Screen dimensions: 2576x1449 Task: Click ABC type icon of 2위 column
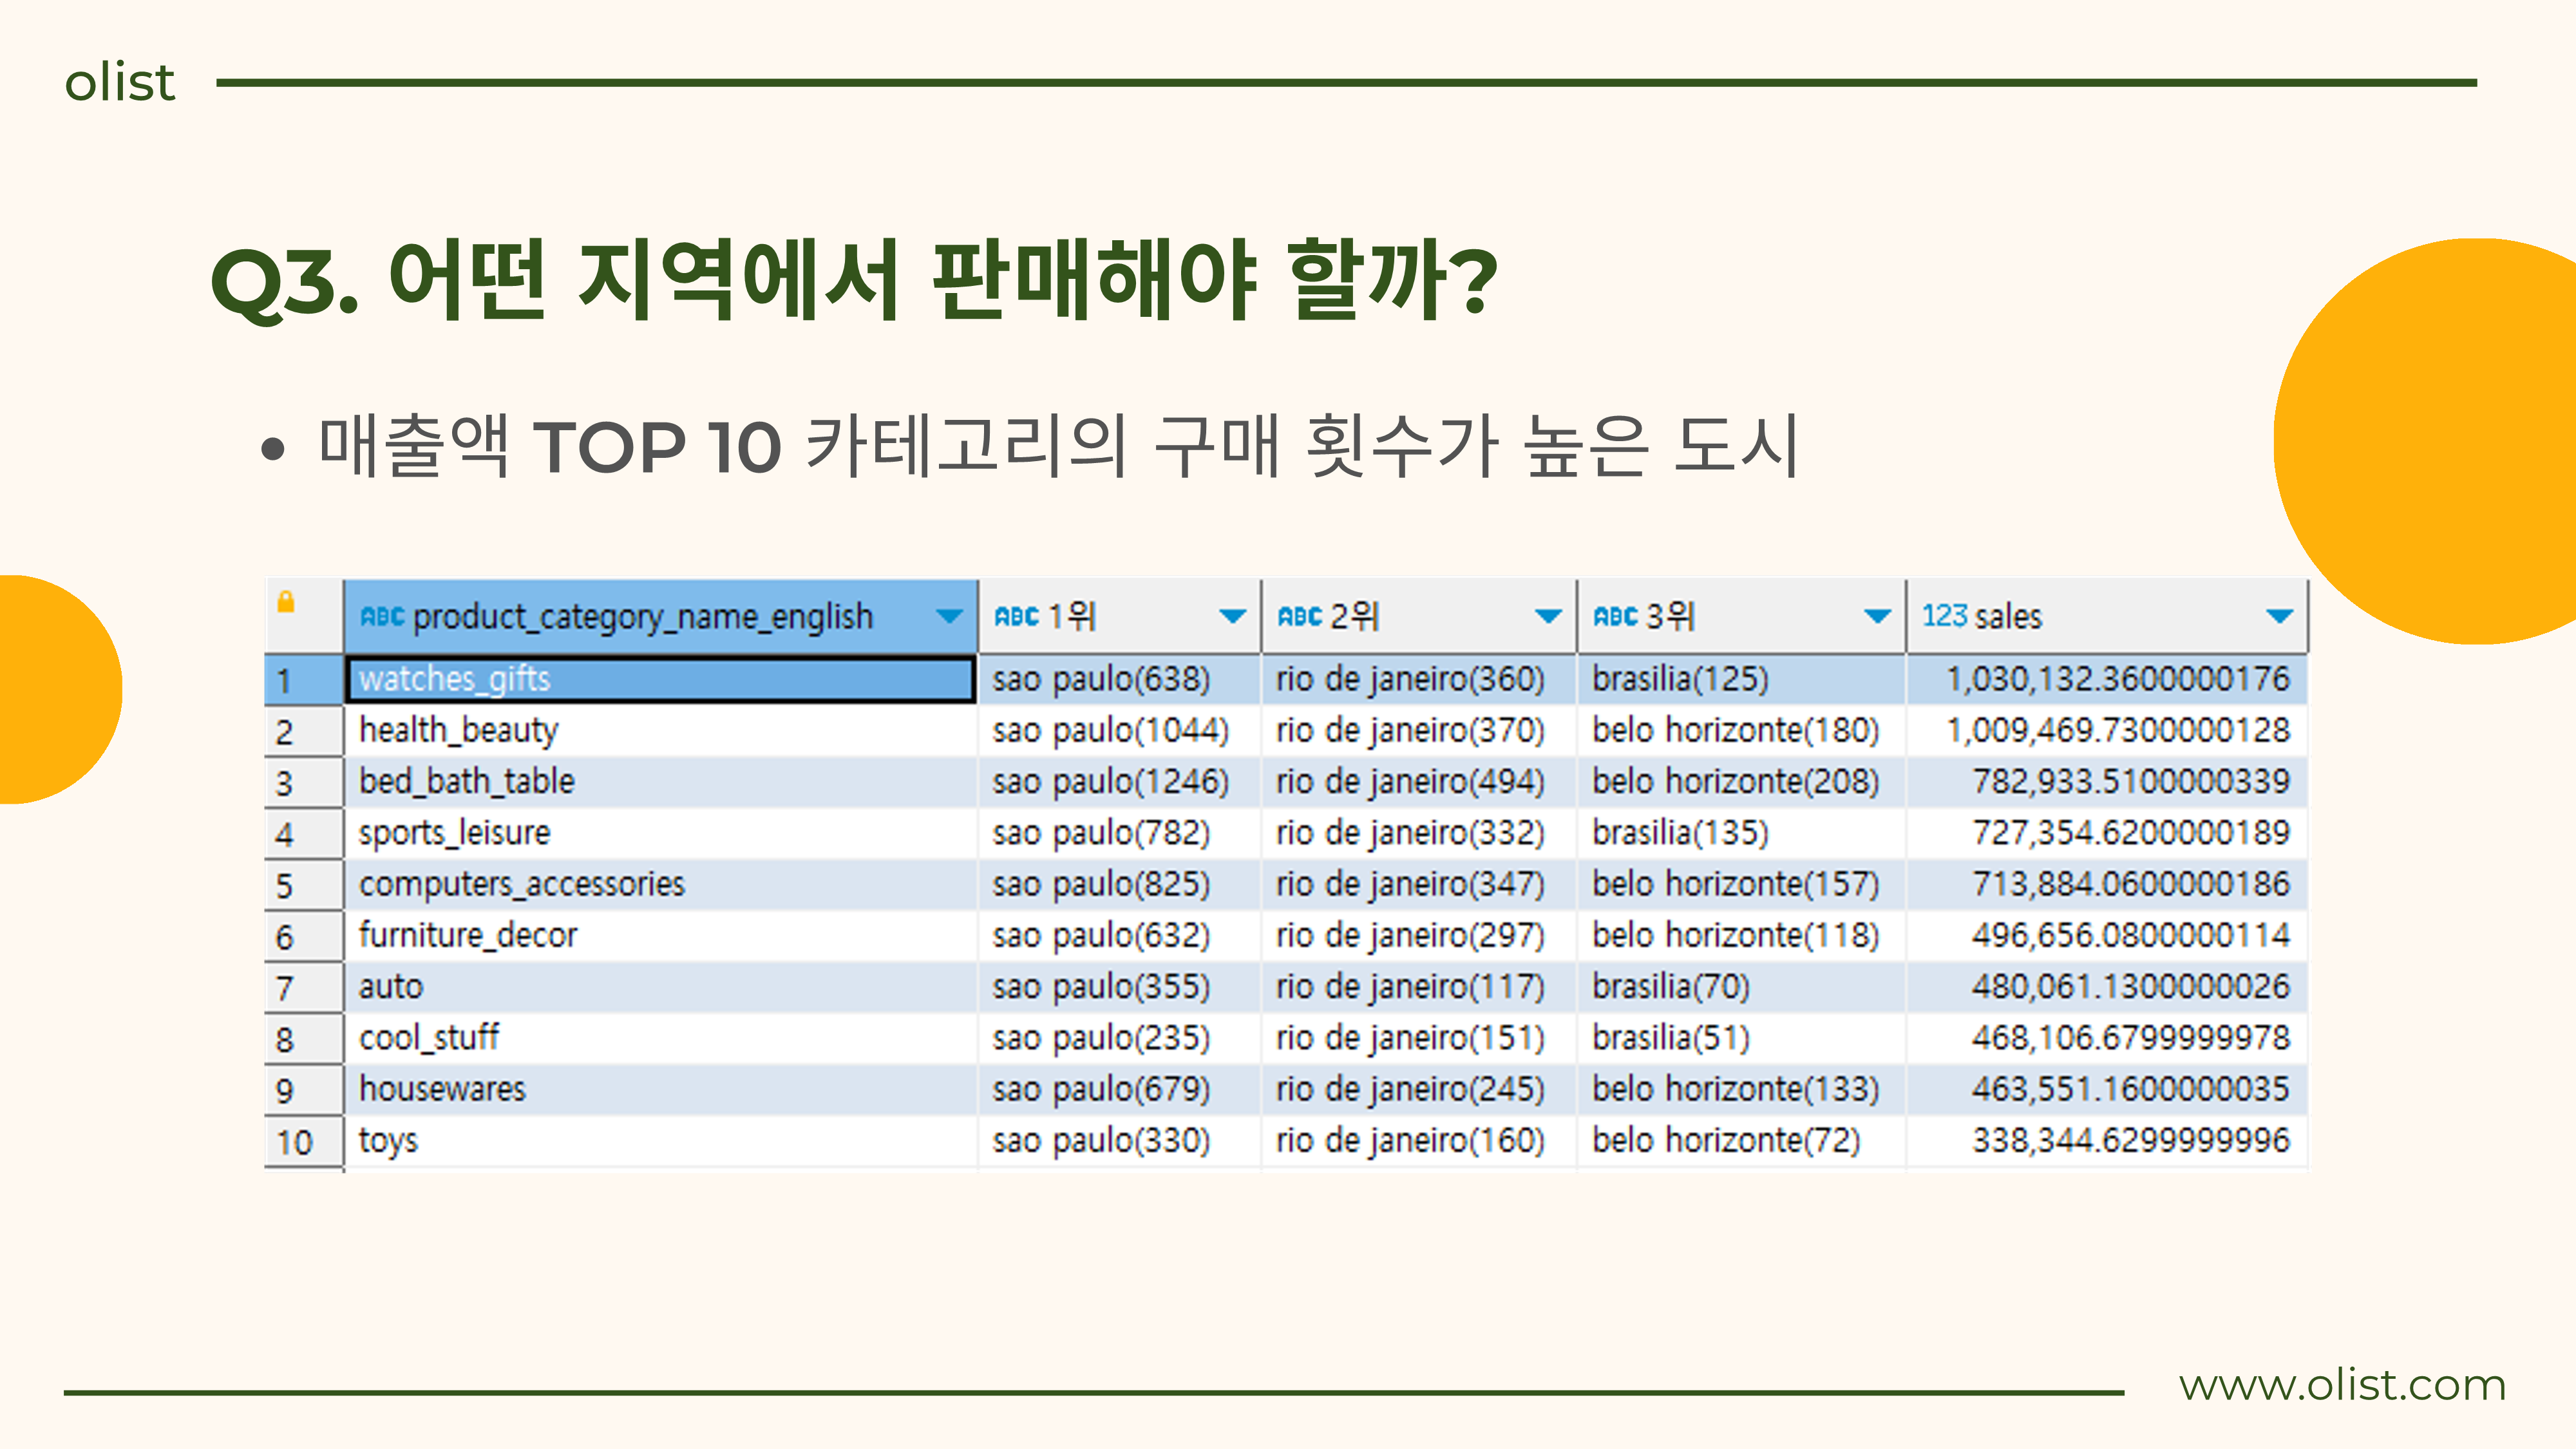click(x=1300, y=616)
